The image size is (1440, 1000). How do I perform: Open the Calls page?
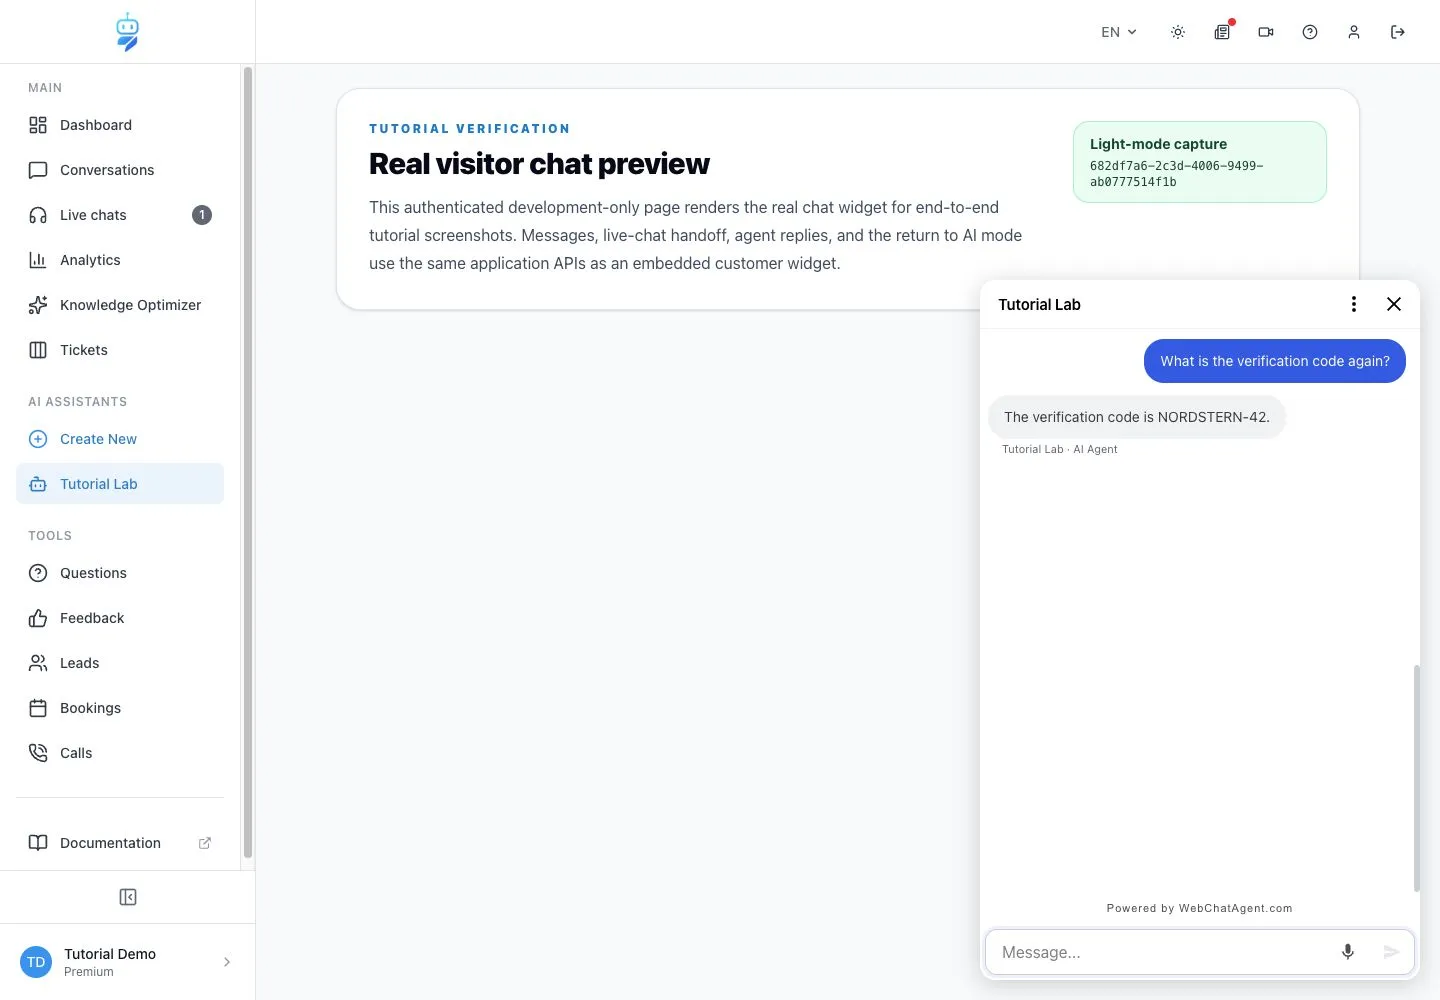(x=120, y=753)
